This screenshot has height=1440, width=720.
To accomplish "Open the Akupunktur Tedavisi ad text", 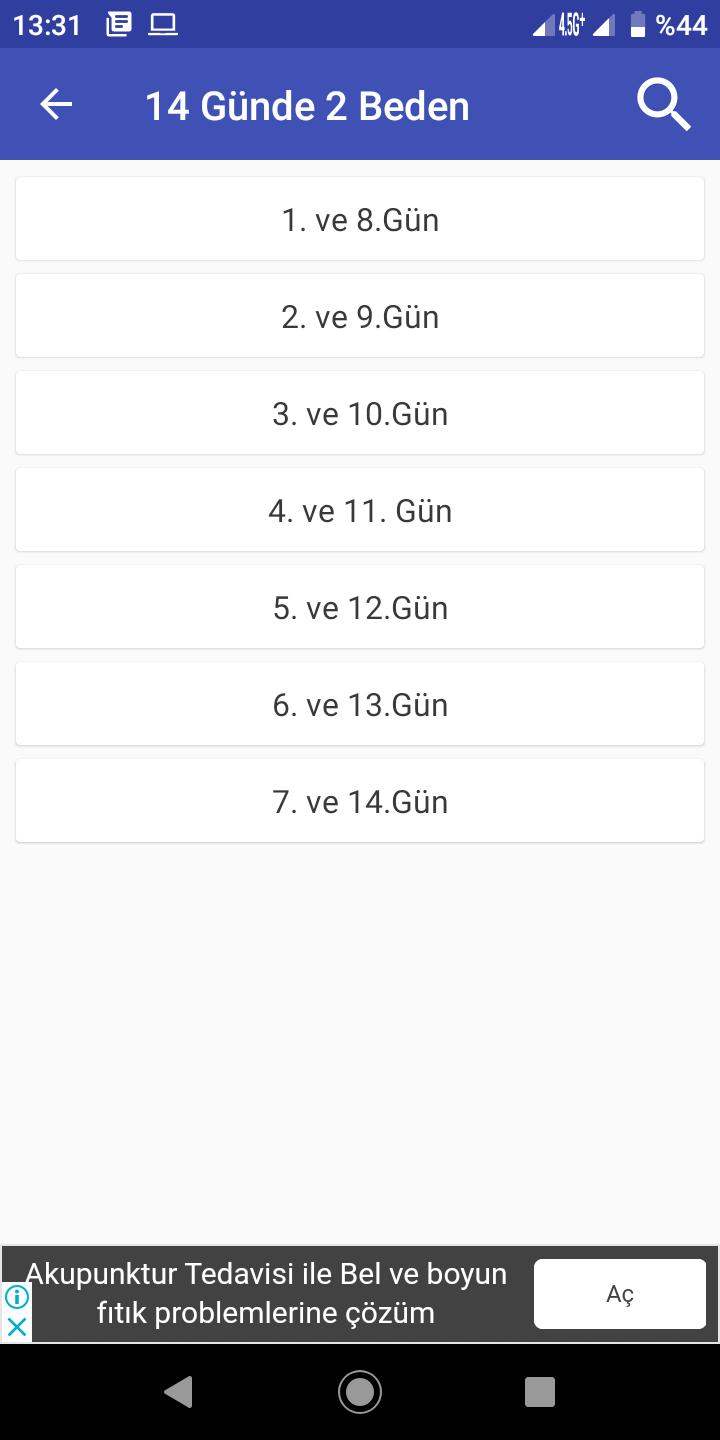I will click(266, 1293).
